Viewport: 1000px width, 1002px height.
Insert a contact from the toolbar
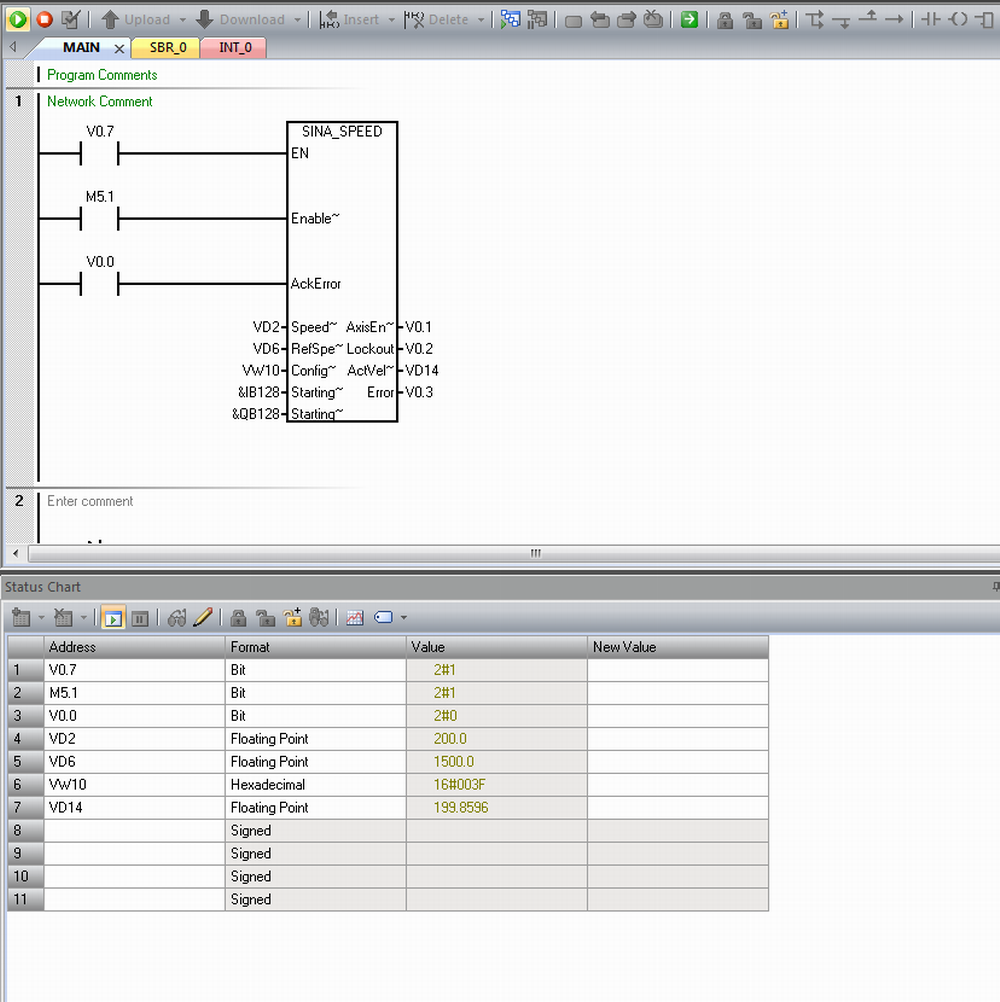tap(931, 19)
